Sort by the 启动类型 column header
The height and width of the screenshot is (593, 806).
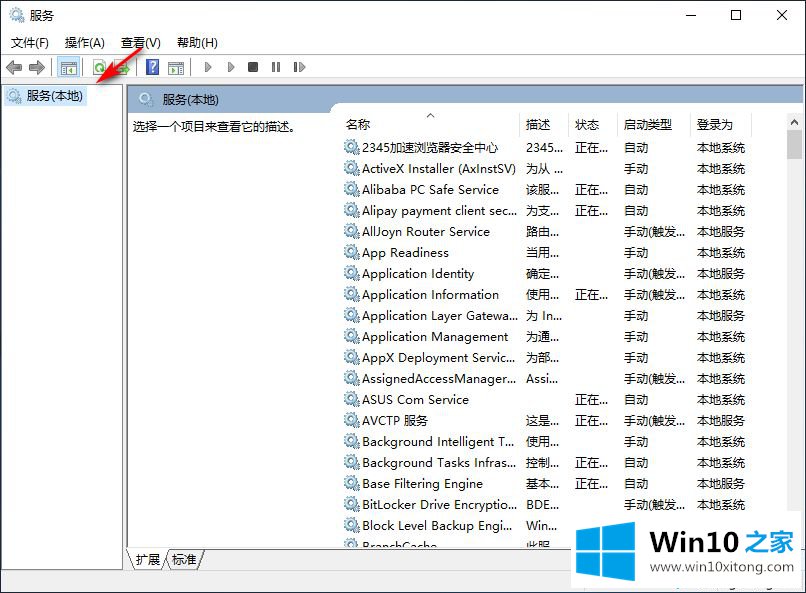tap(648, 125)
